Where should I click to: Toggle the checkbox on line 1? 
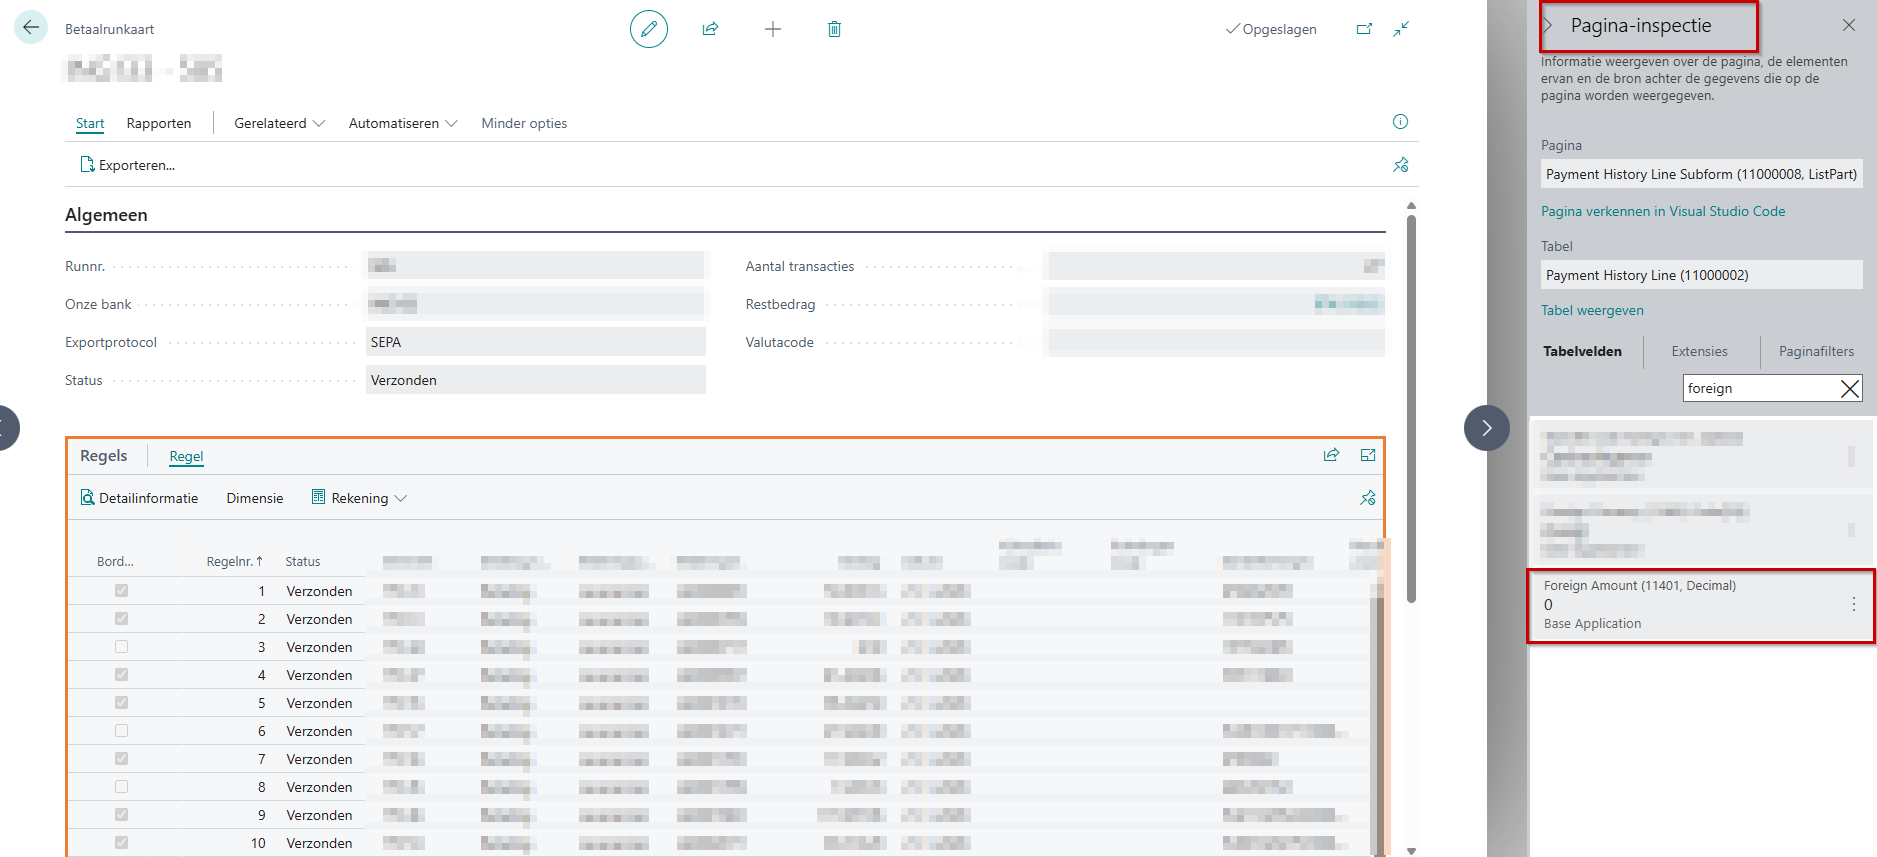pyautogui.click(x=121, y=591)
